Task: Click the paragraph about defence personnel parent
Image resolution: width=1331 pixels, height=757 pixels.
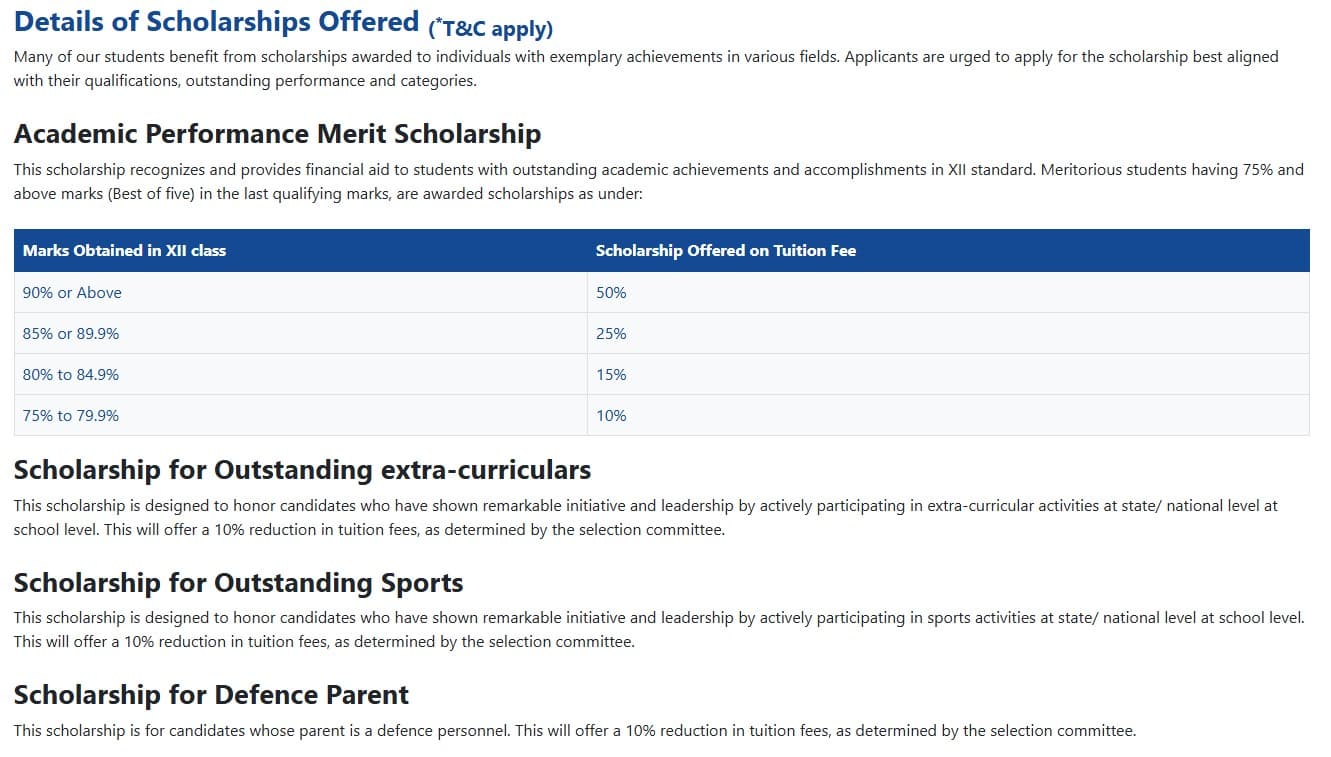Action: 574,731
